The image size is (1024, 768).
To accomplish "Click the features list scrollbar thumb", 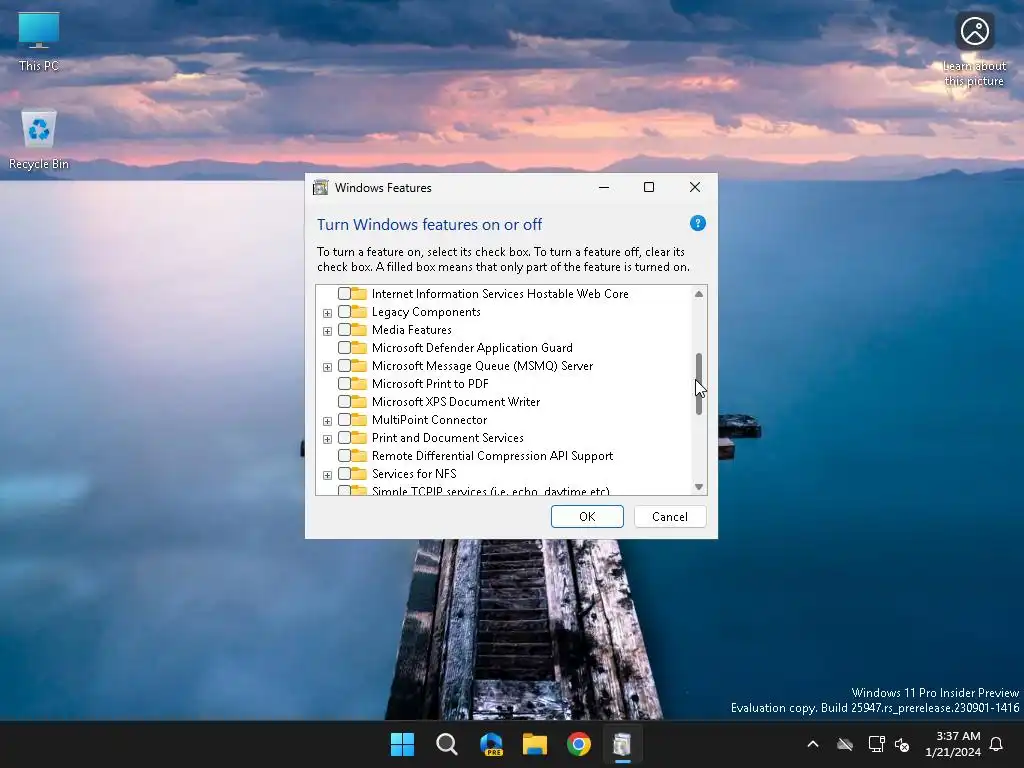I will [699, 384].
